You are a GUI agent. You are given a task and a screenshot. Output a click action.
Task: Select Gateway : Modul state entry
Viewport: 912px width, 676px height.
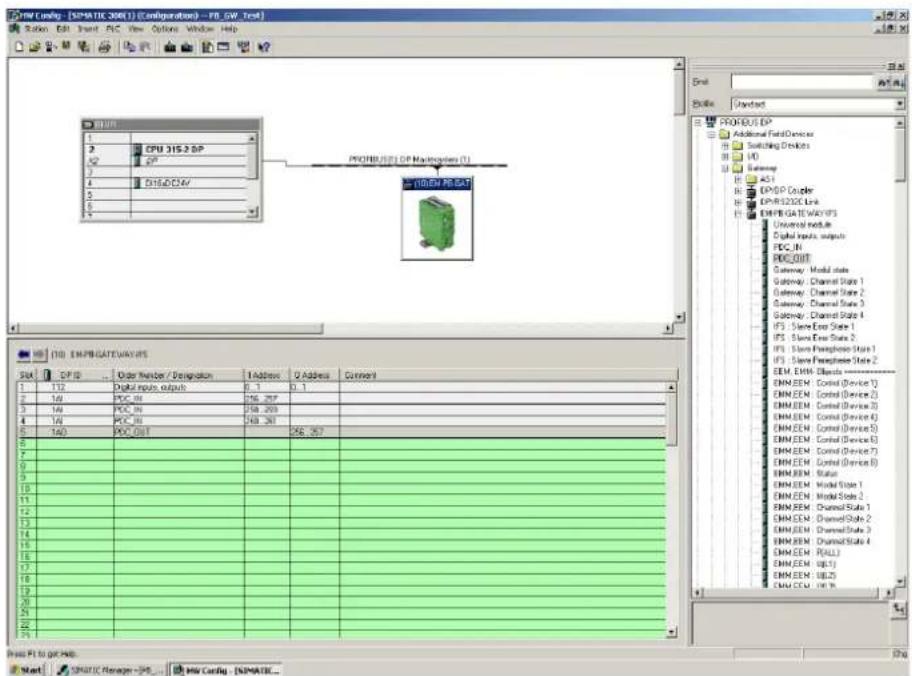click(810, 270)
